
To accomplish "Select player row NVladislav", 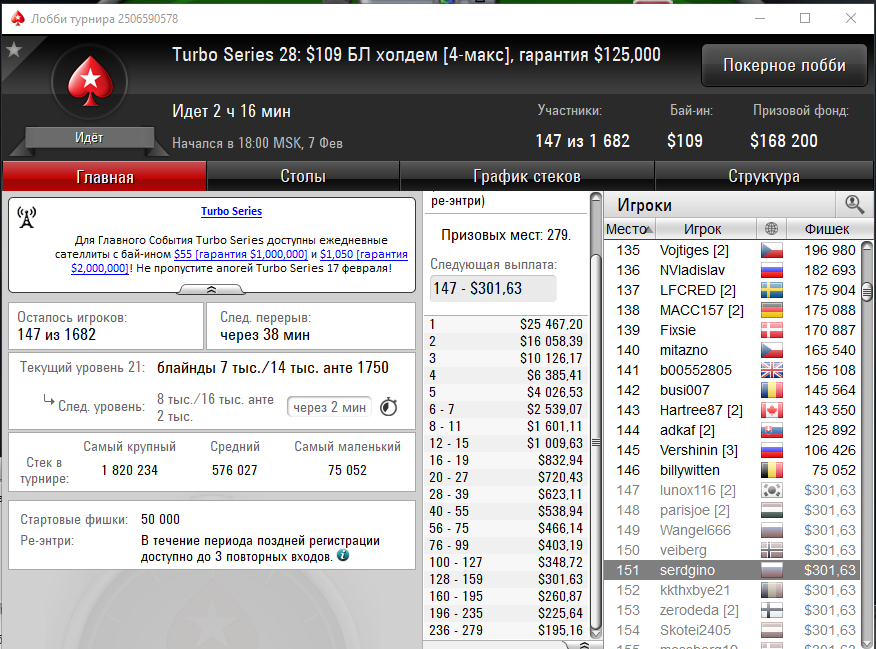I will pos(731,270).
